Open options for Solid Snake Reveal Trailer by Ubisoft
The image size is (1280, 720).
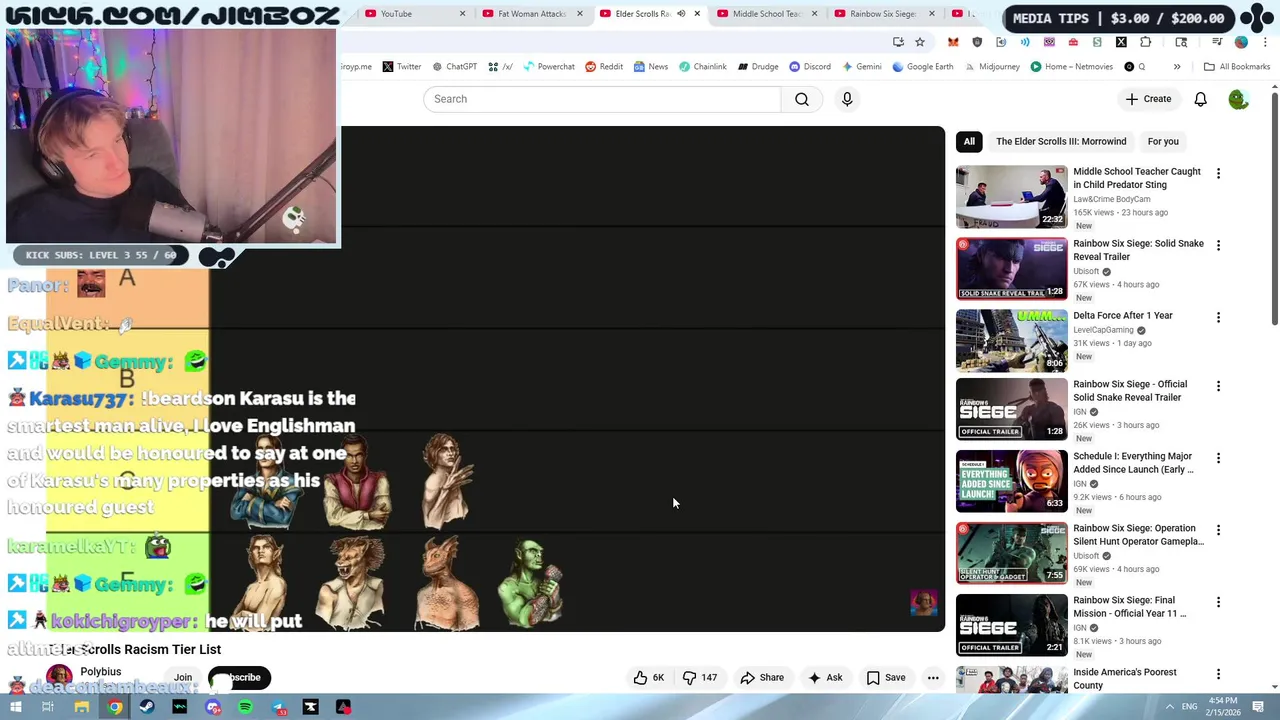[1218, 245]
